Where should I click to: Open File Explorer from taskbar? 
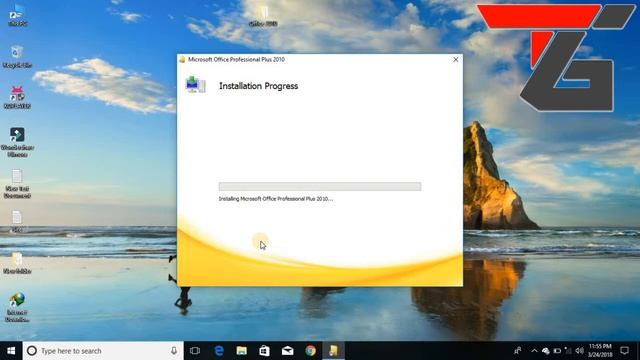coord(242,351)
